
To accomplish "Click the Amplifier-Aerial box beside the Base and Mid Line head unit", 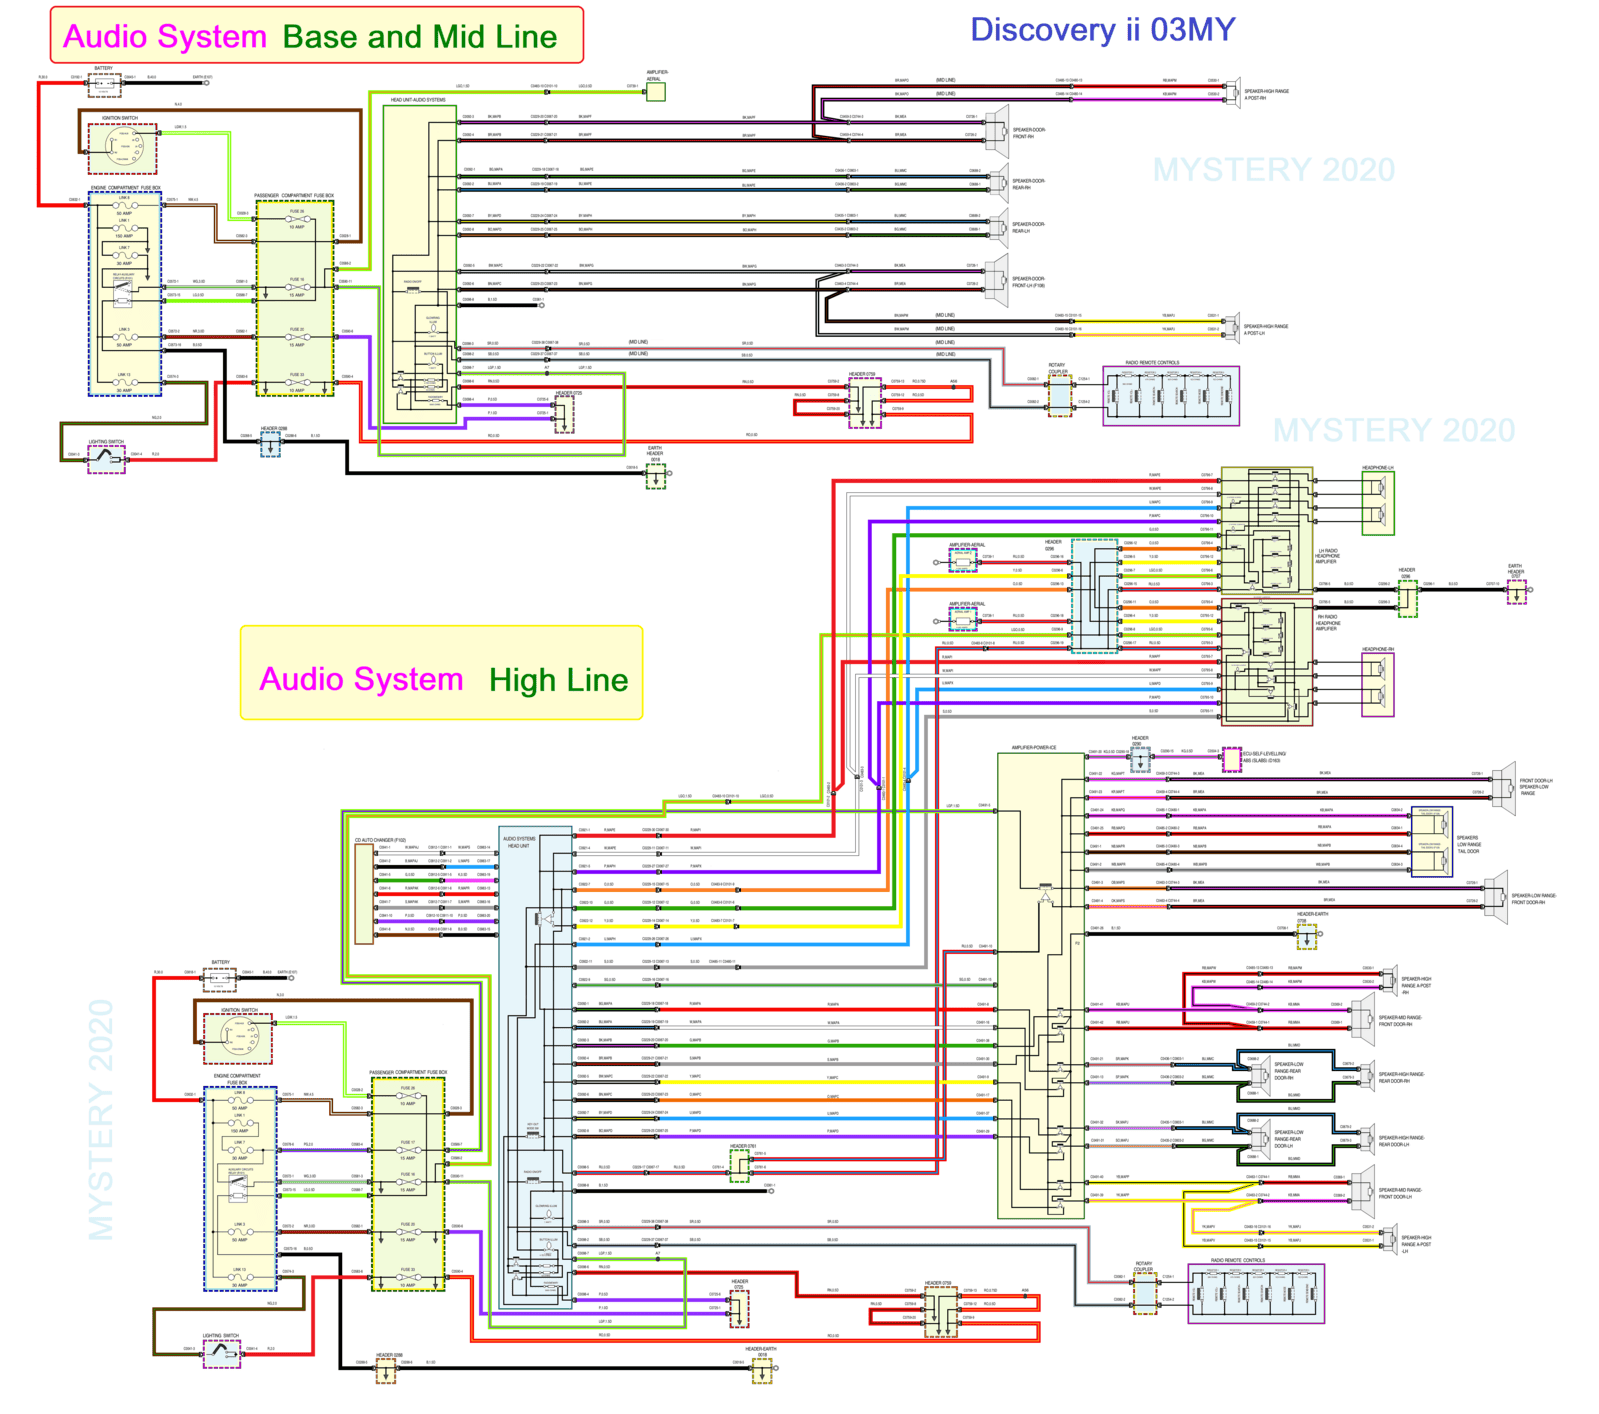I will 655,92.
